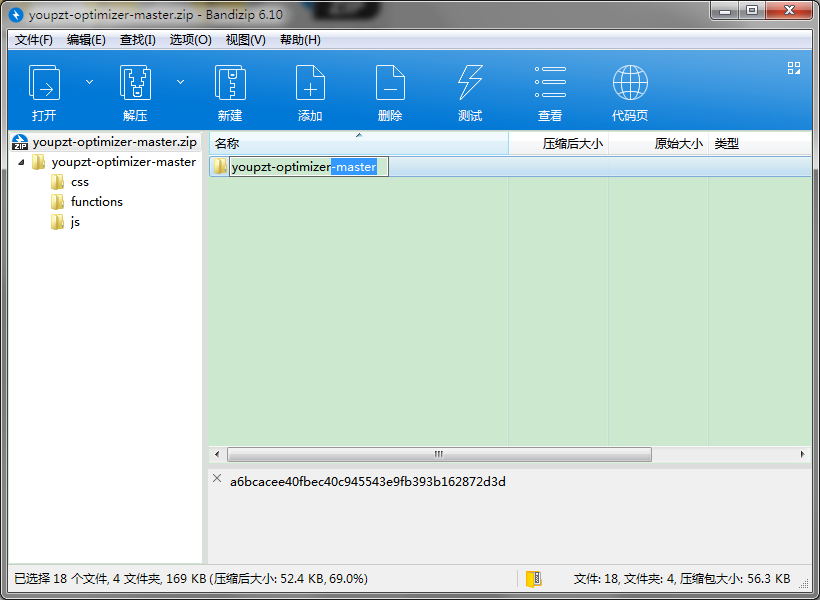This screenshot has width=820, height=600.
Task: Click the Add (添加) file icon
Action: 310,83
